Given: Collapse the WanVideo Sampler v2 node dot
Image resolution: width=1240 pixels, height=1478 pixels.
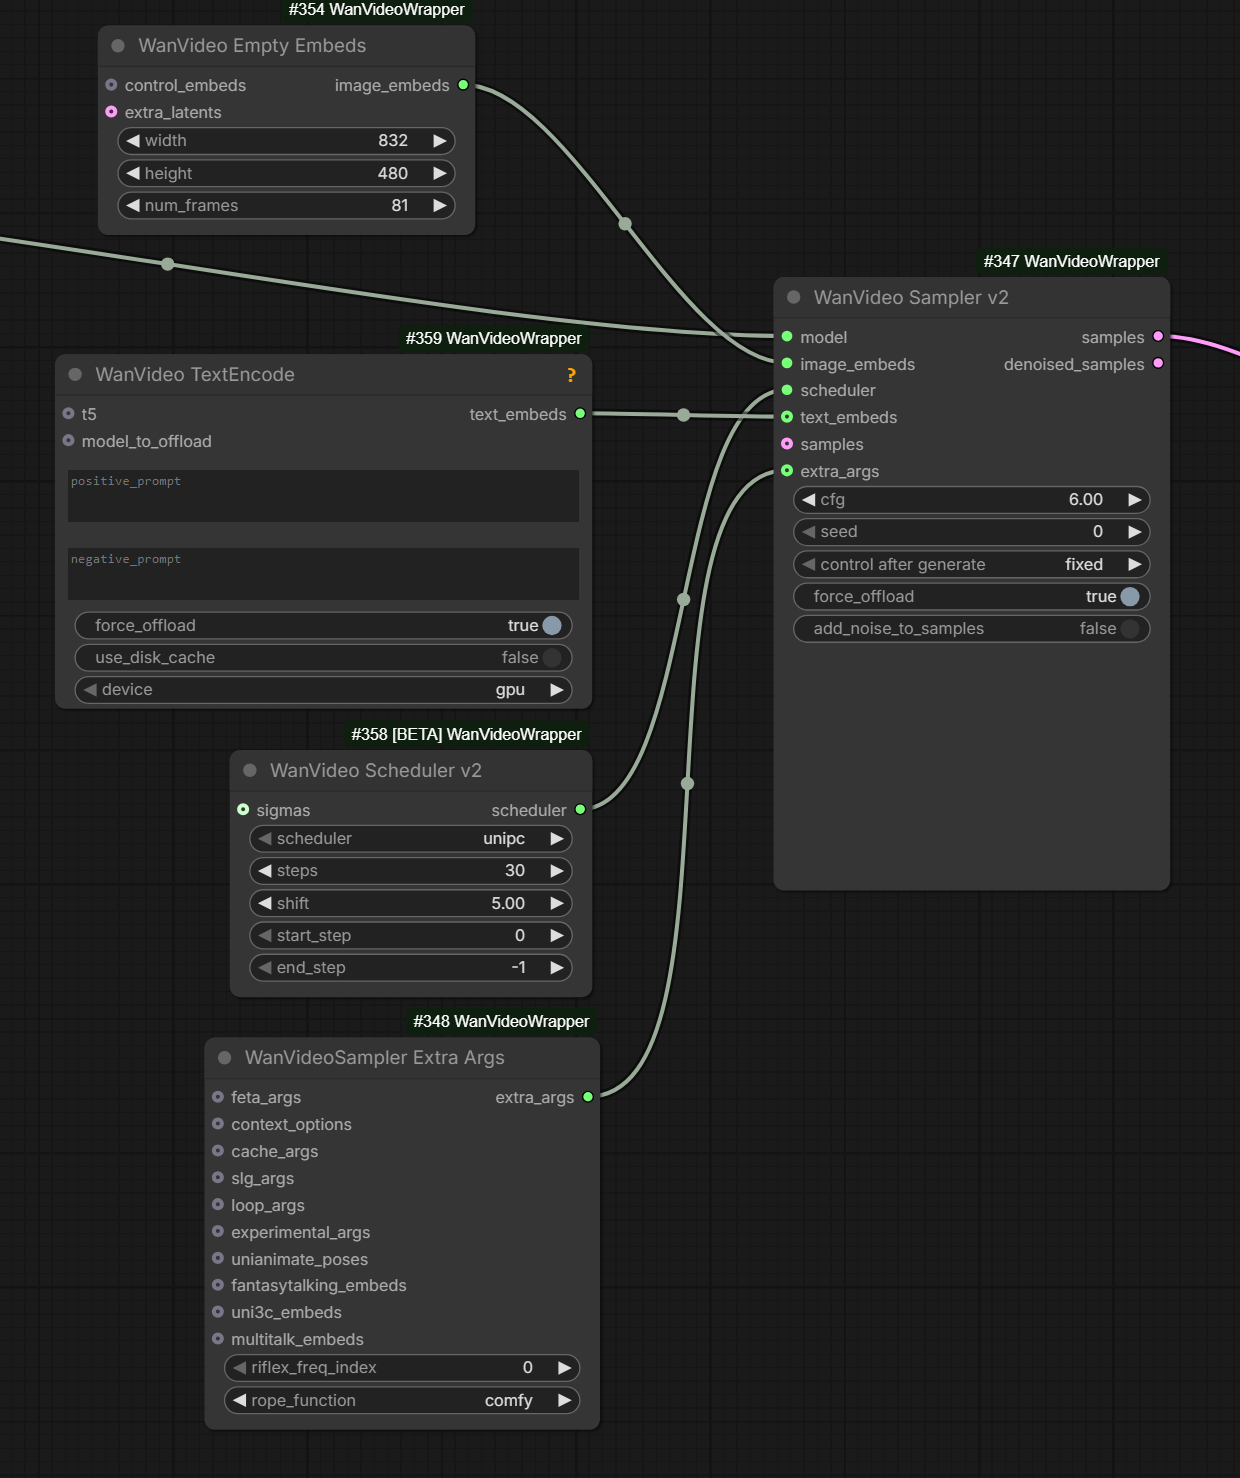Looking at the screenshot, I should [794, 297].
